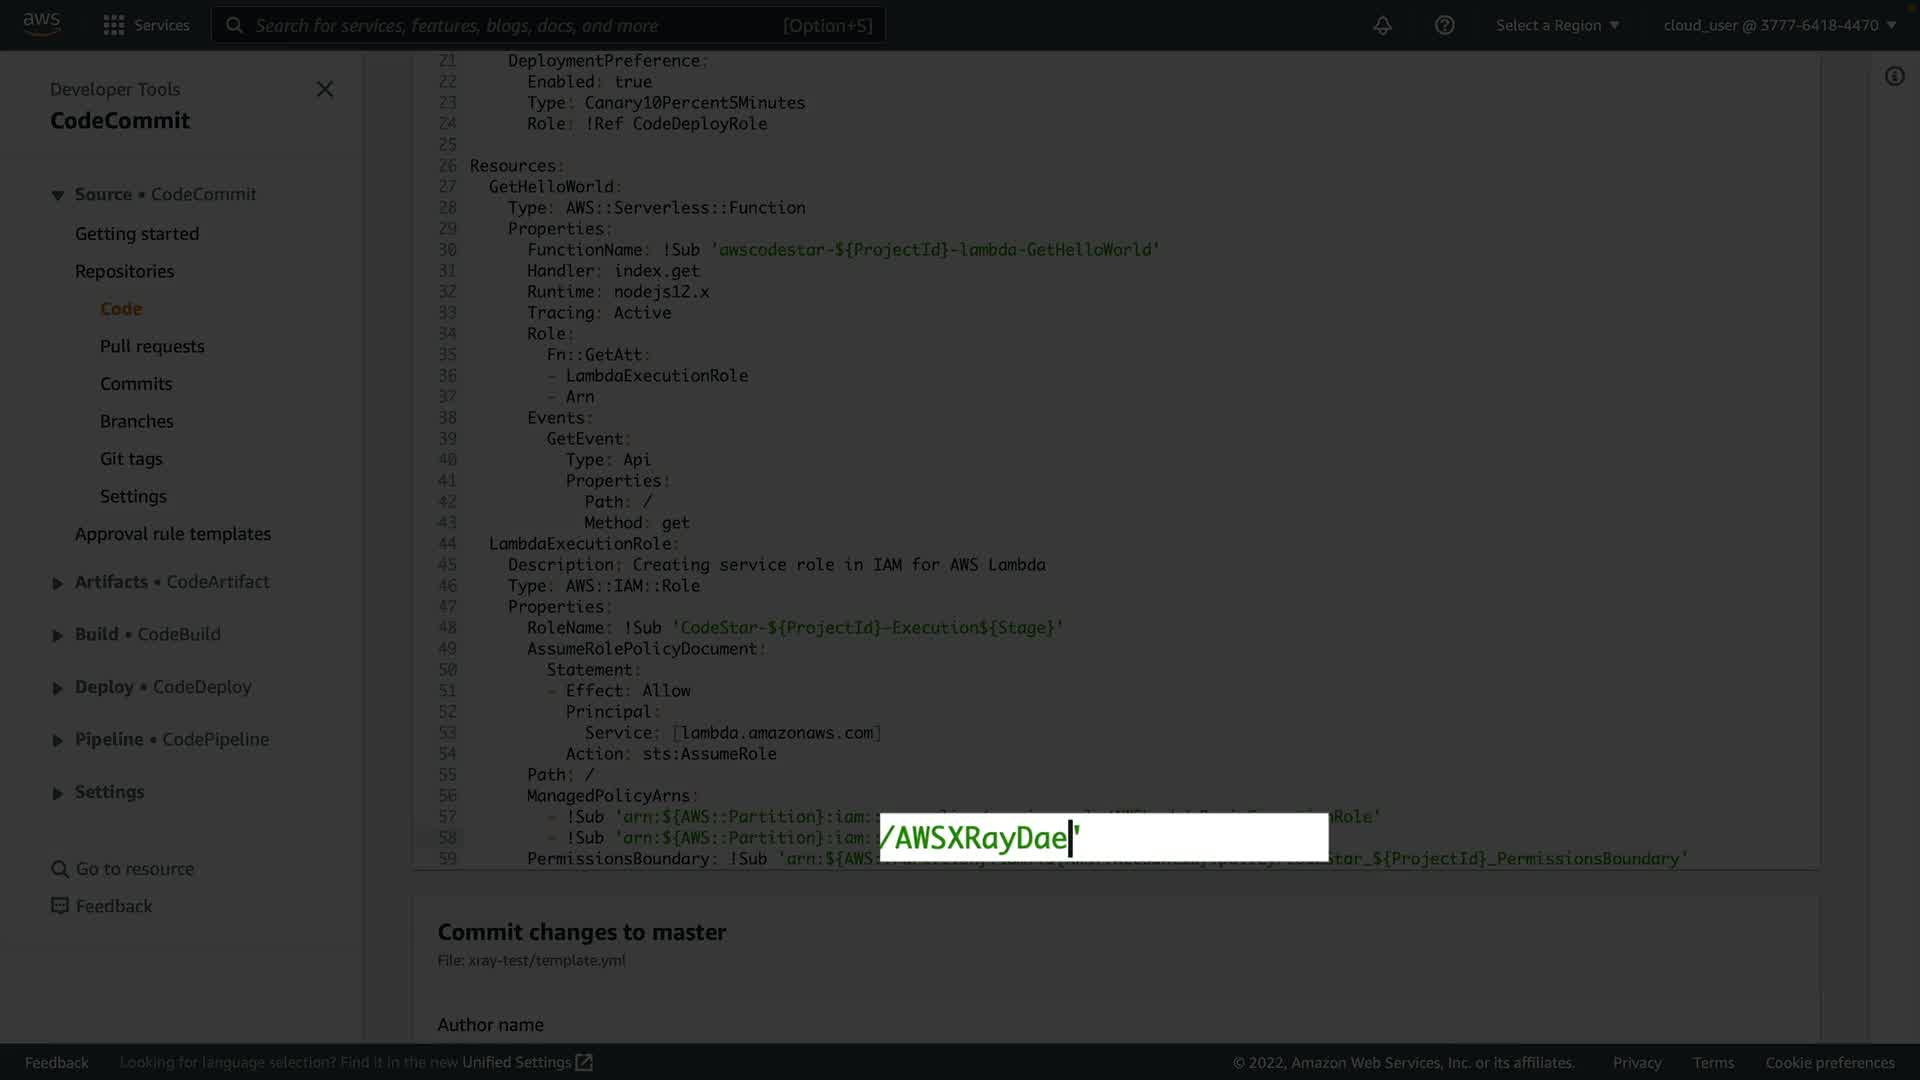Close the Developer Tools sidebar
This screenshot has height=1080, width=1920.
[325, 90]
